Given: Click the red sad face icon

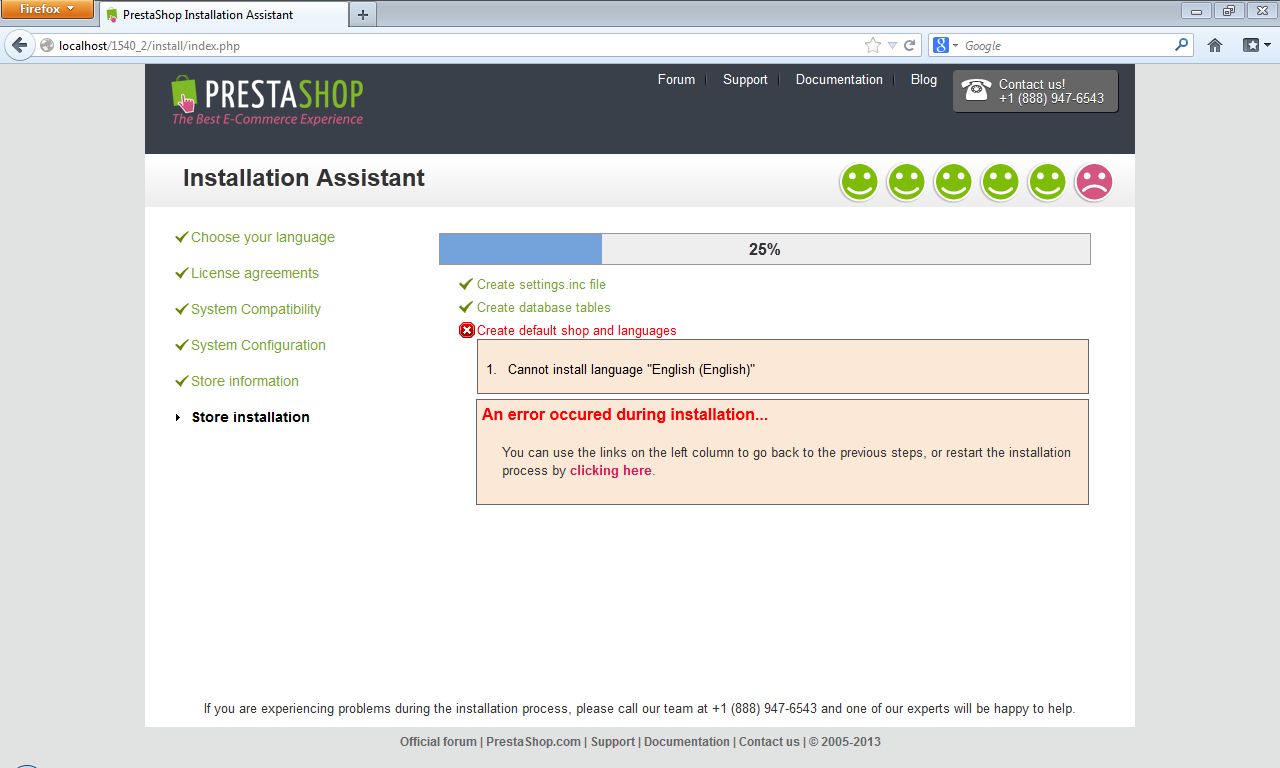Looking at the screenshot, I should [x=1094, y=183].
